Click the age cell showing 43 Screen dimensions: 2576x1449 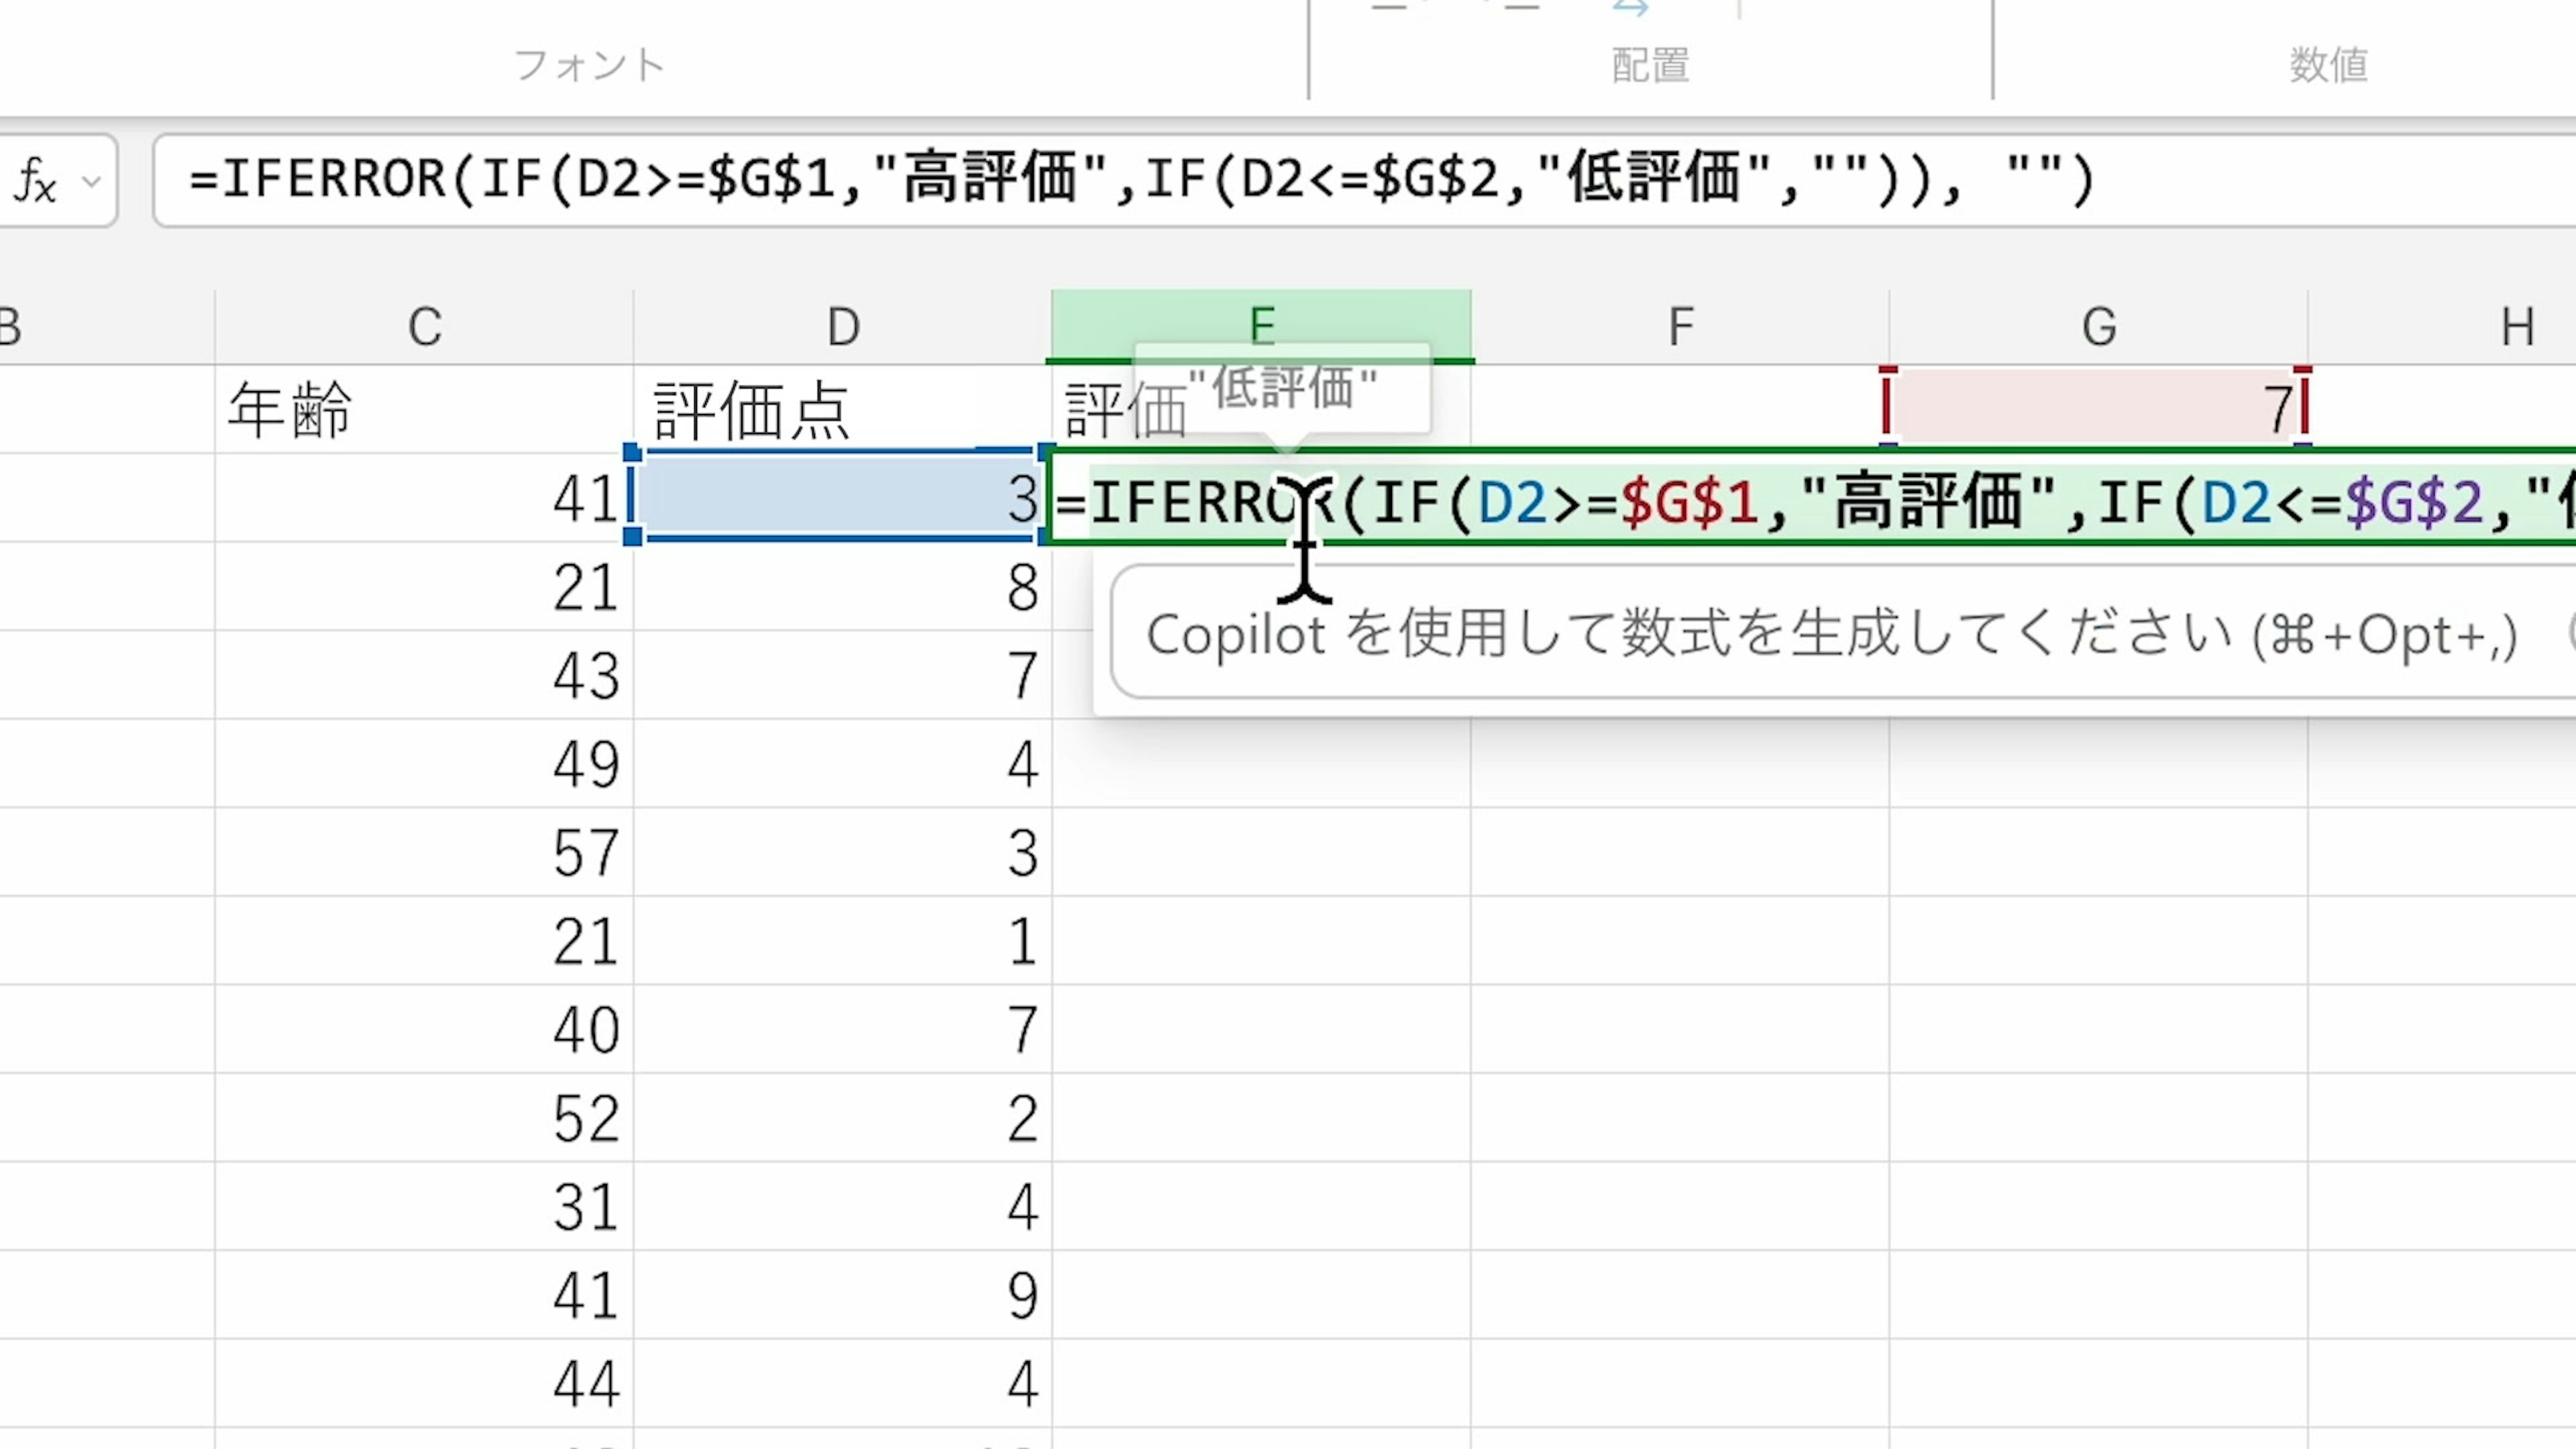pos(424,675)
